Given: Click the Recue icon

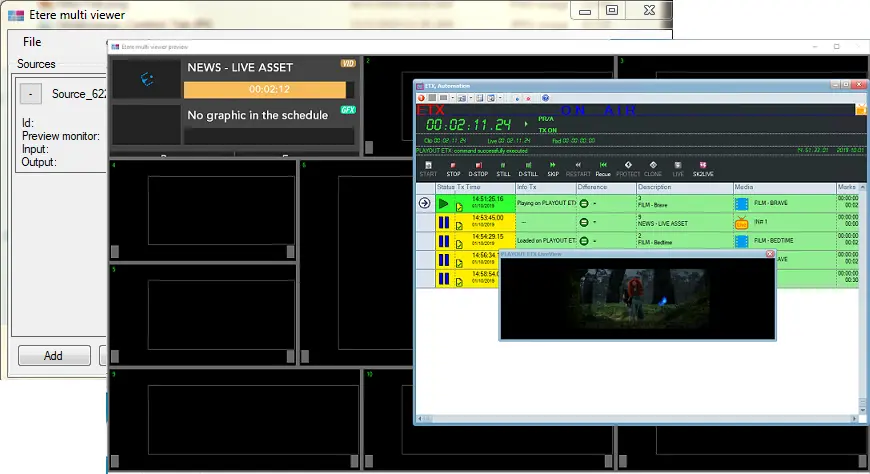Looking at the screenshot, I should tap(603, 167).
